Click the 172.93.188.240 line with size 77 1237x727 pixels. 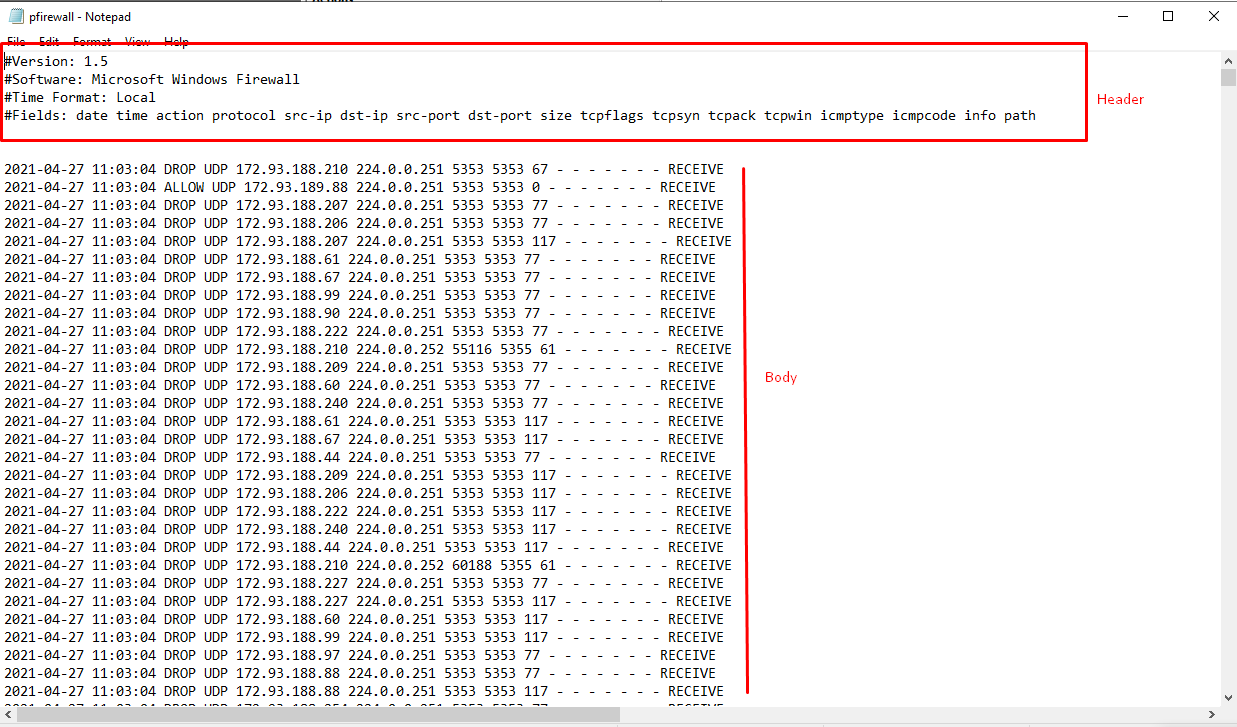[364, 403]
